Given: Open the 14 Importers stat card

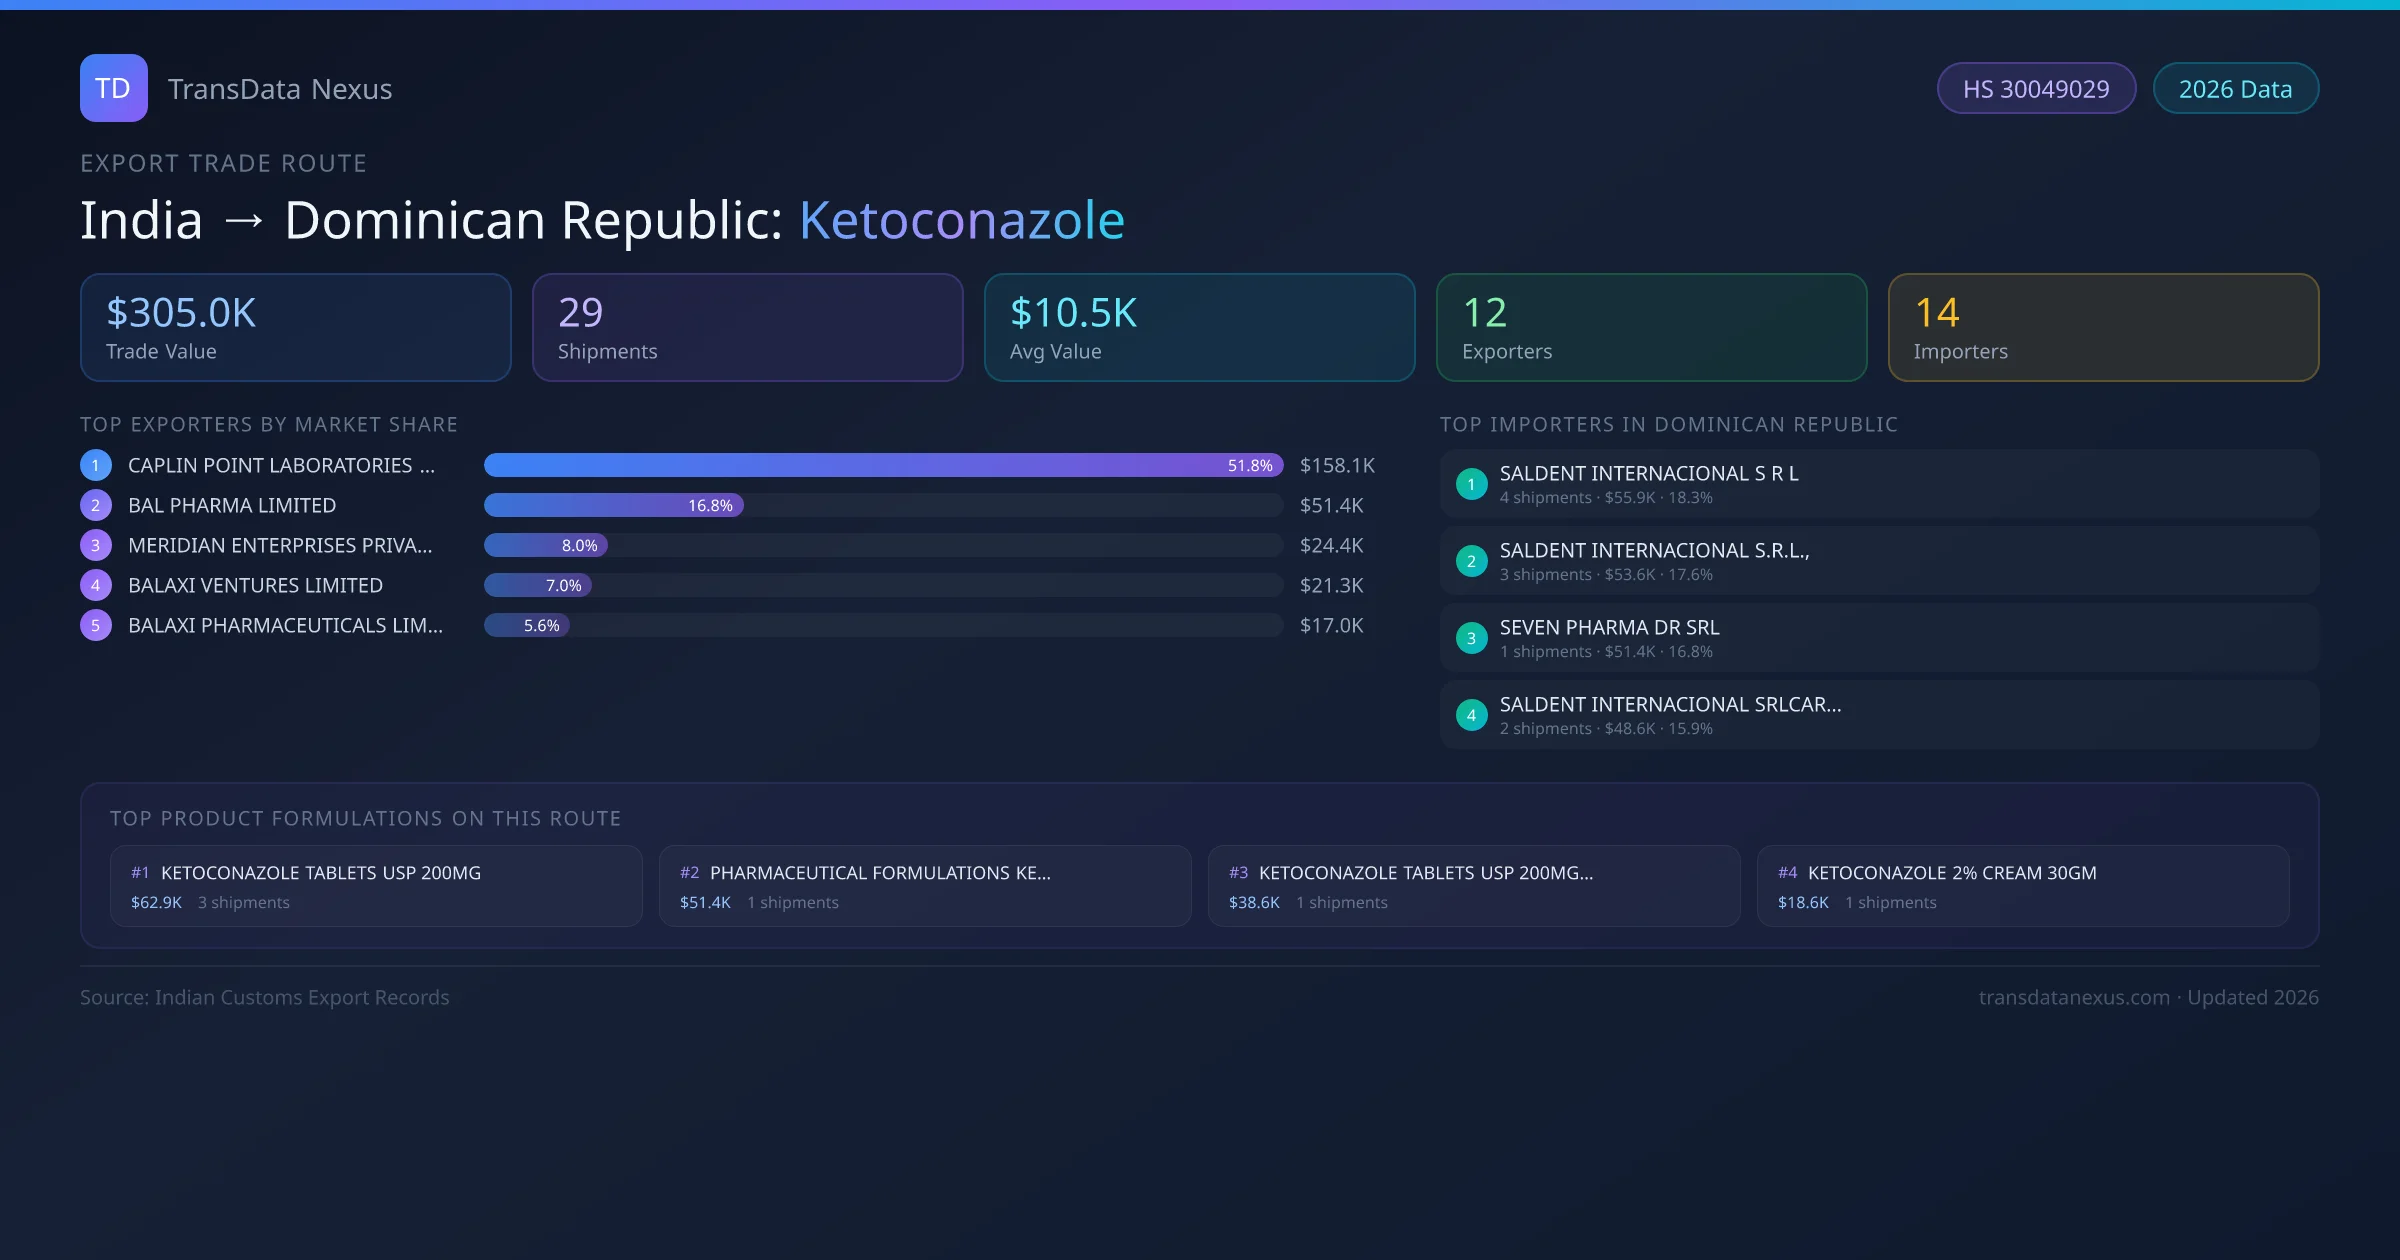Looking at the screenshot, I should tap(2103, 328).
